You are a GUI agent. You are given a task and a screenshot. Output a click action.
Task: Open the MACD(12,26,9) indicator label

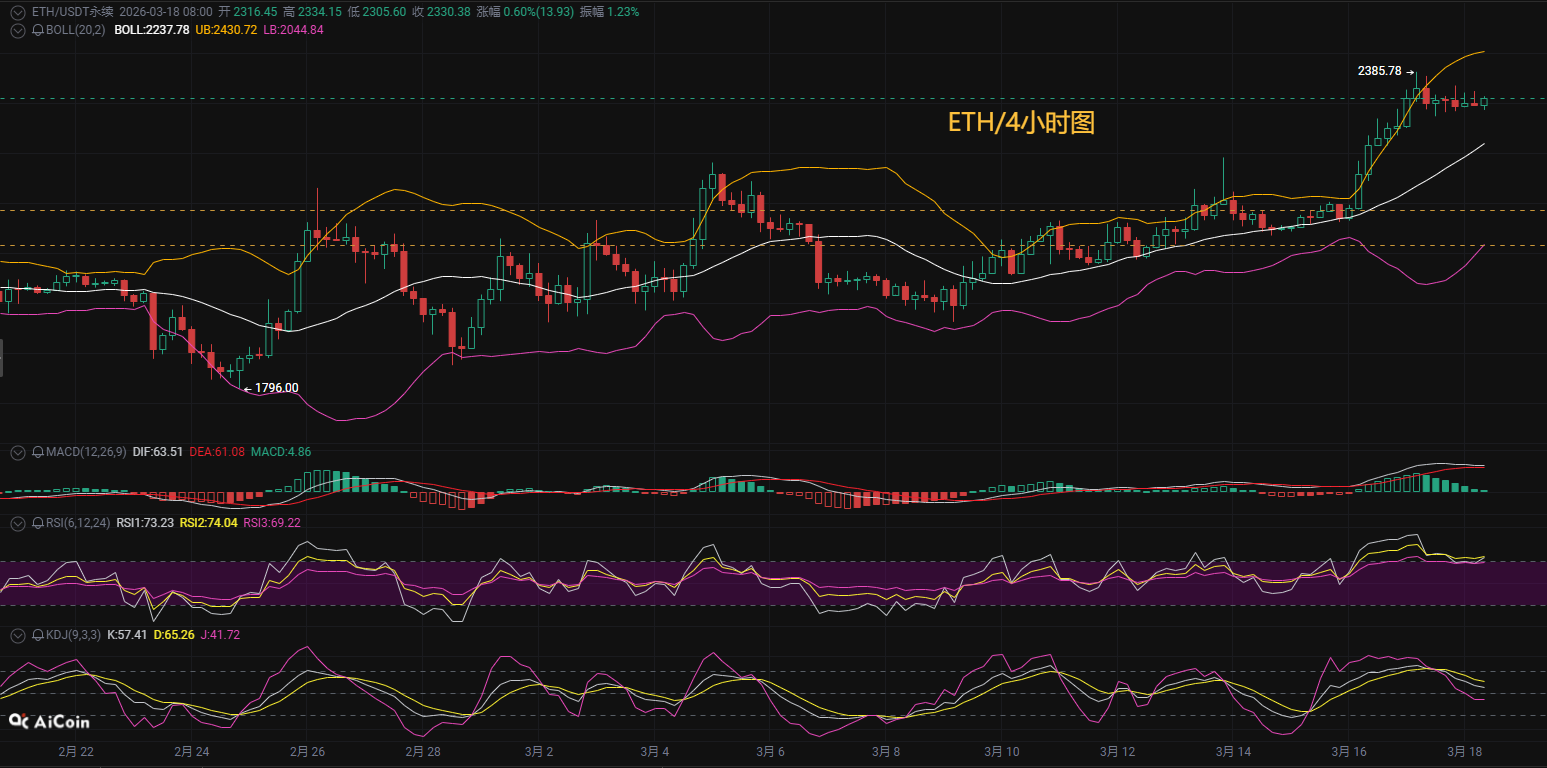click(86, 452)
